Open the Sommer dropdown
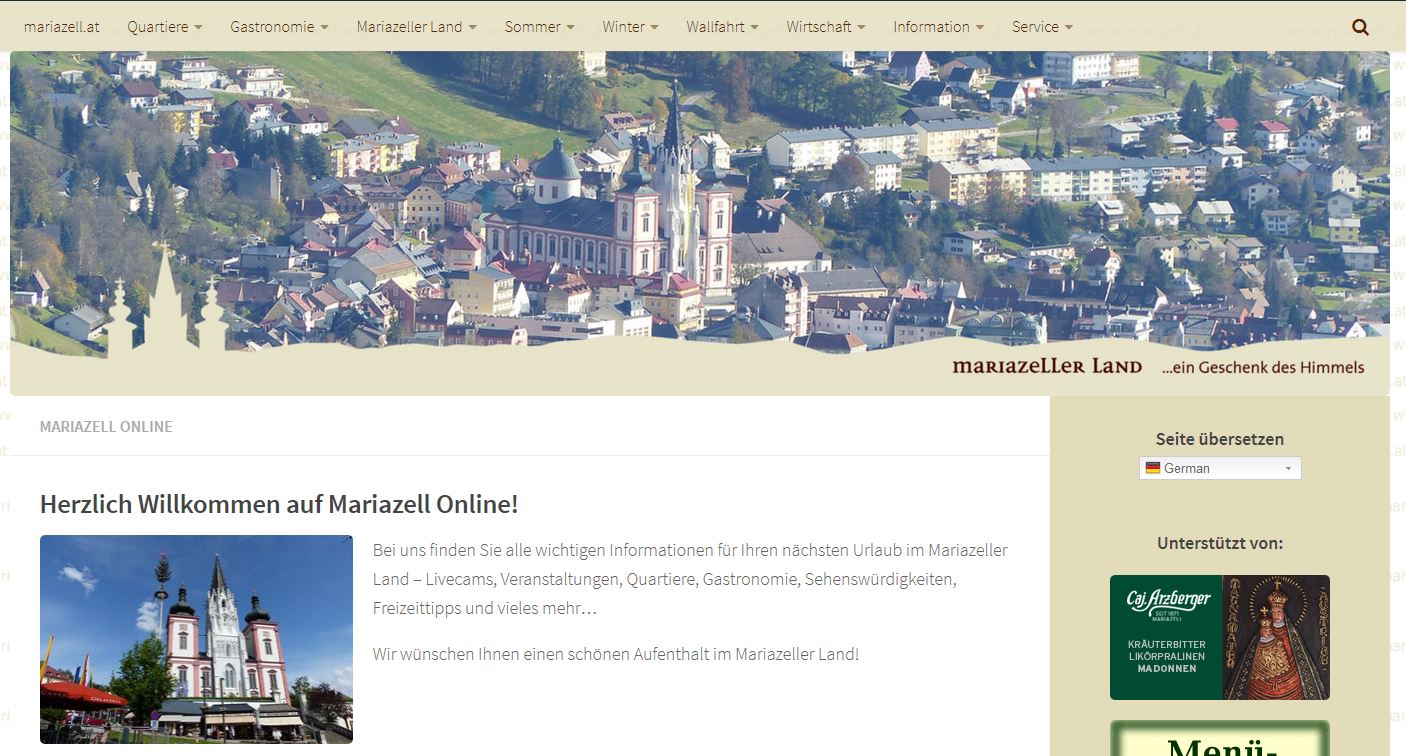The height and width of the screenshot is (756, 1406). coord(539,27)
